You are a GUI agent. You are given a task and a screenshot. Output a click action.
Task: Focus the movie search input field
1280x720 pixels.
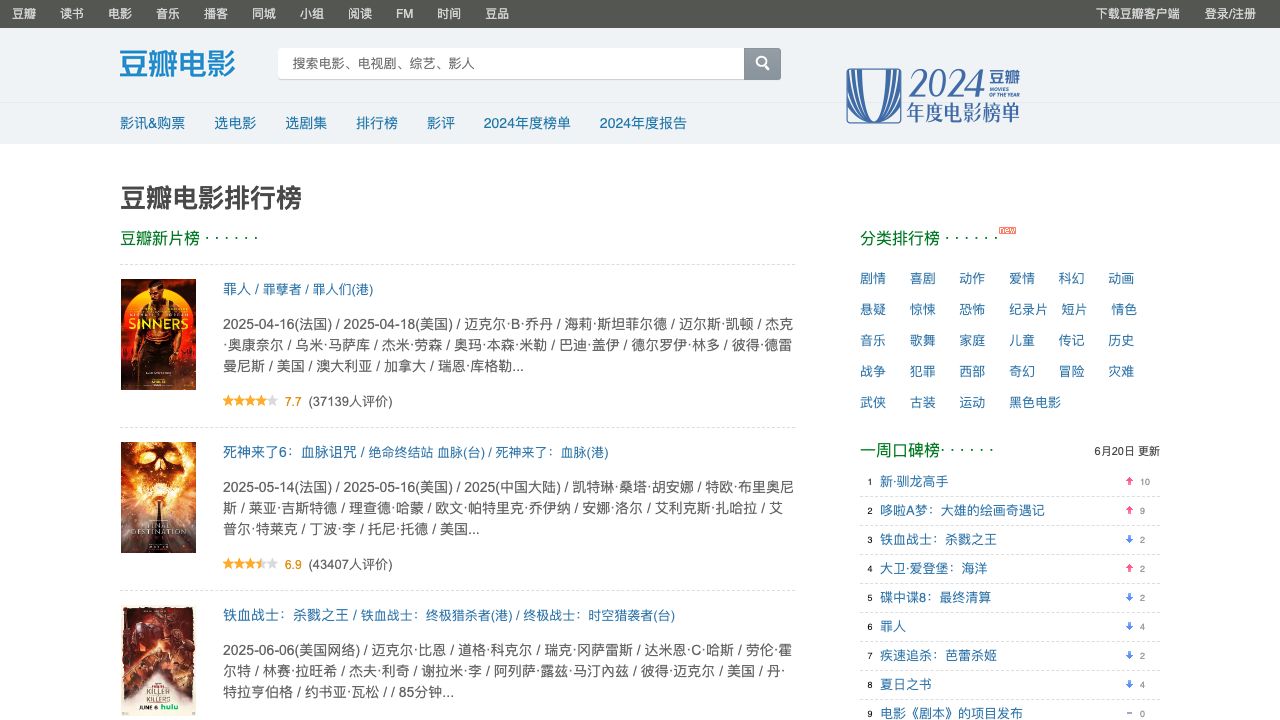point(510,63)
